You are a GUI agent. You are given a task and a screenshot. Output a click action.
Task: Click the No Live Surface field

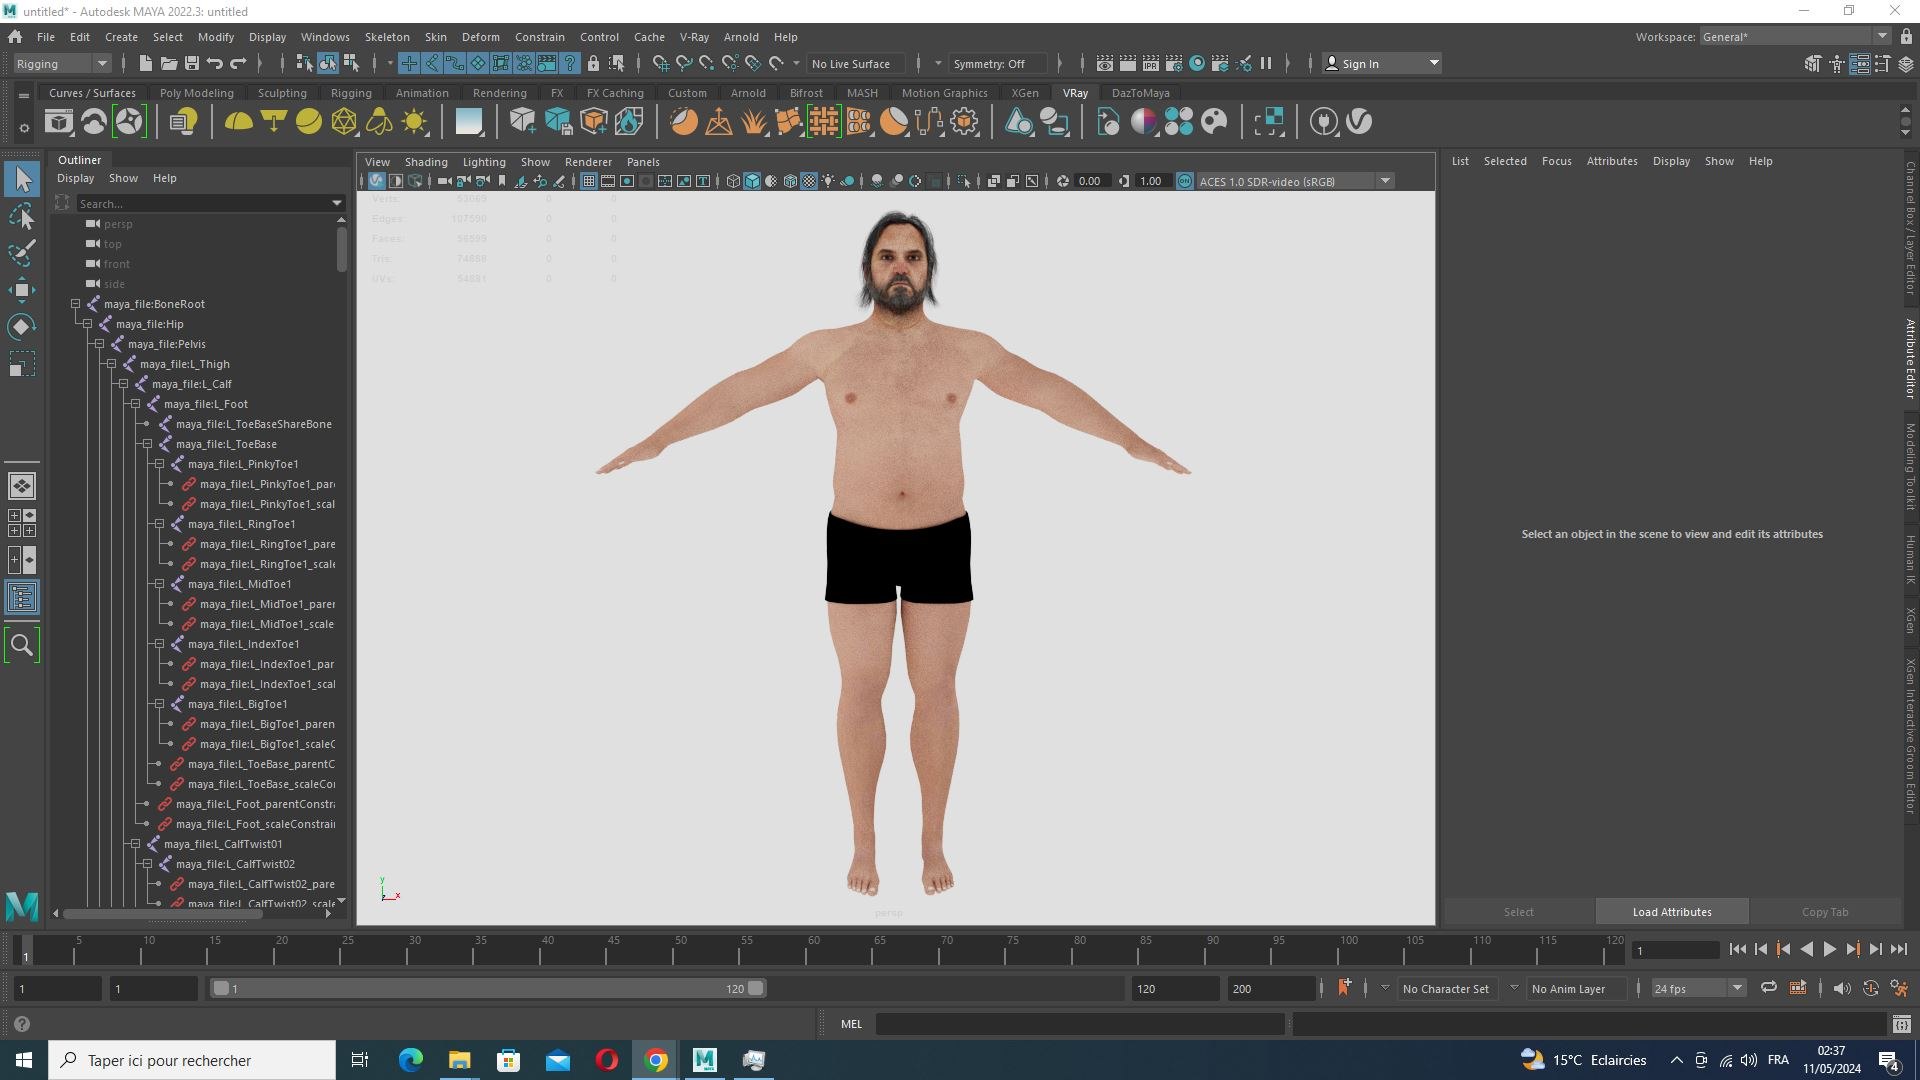tap(855, 63)
